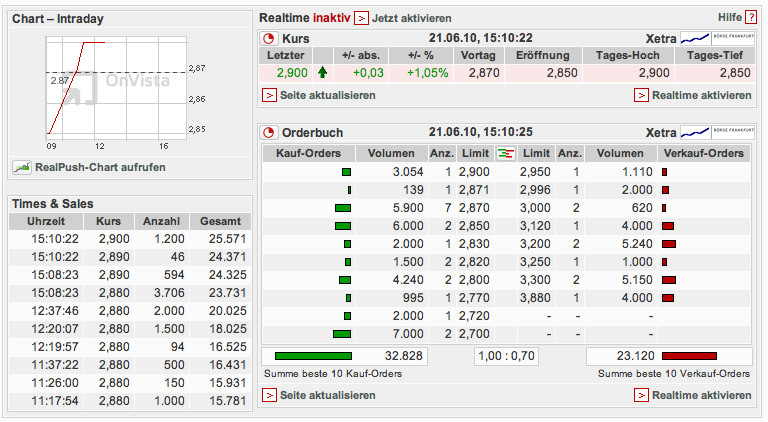Click the red arrow icon before Jetzt aktivieren
The width and height of the screenshot is (768, 422).
pos(361,18)
